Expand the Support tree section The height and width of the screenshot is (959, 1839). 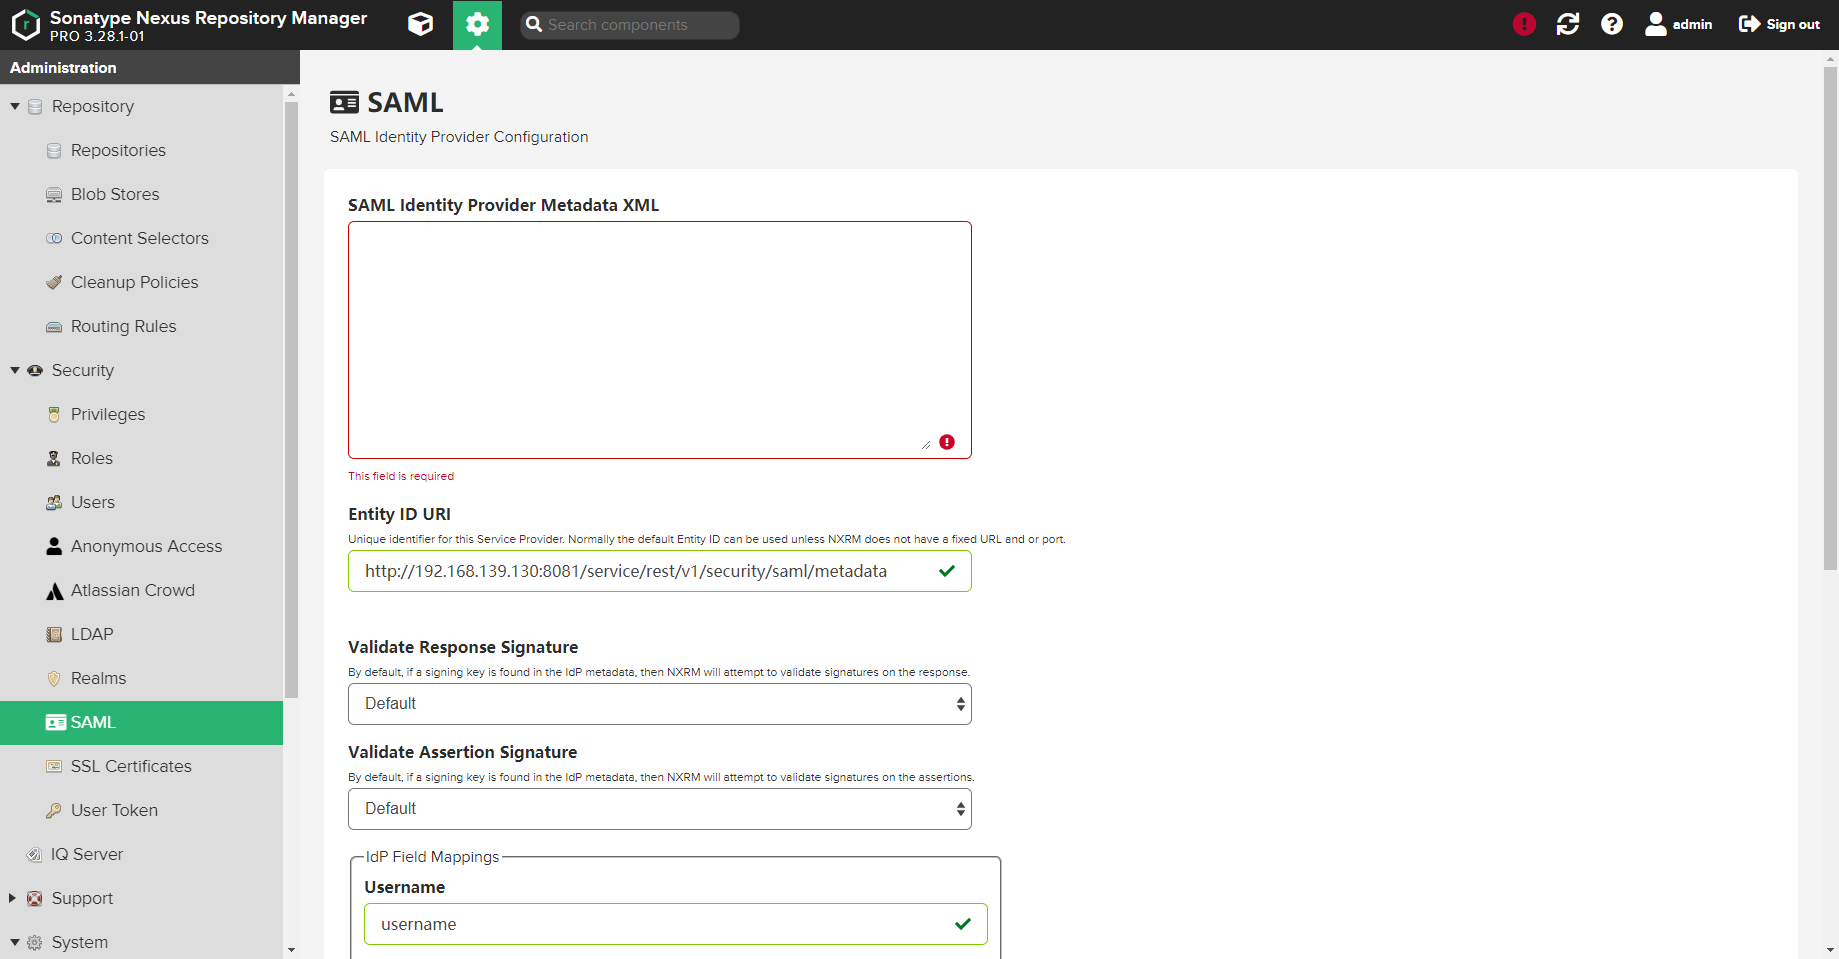coord(13,898)
